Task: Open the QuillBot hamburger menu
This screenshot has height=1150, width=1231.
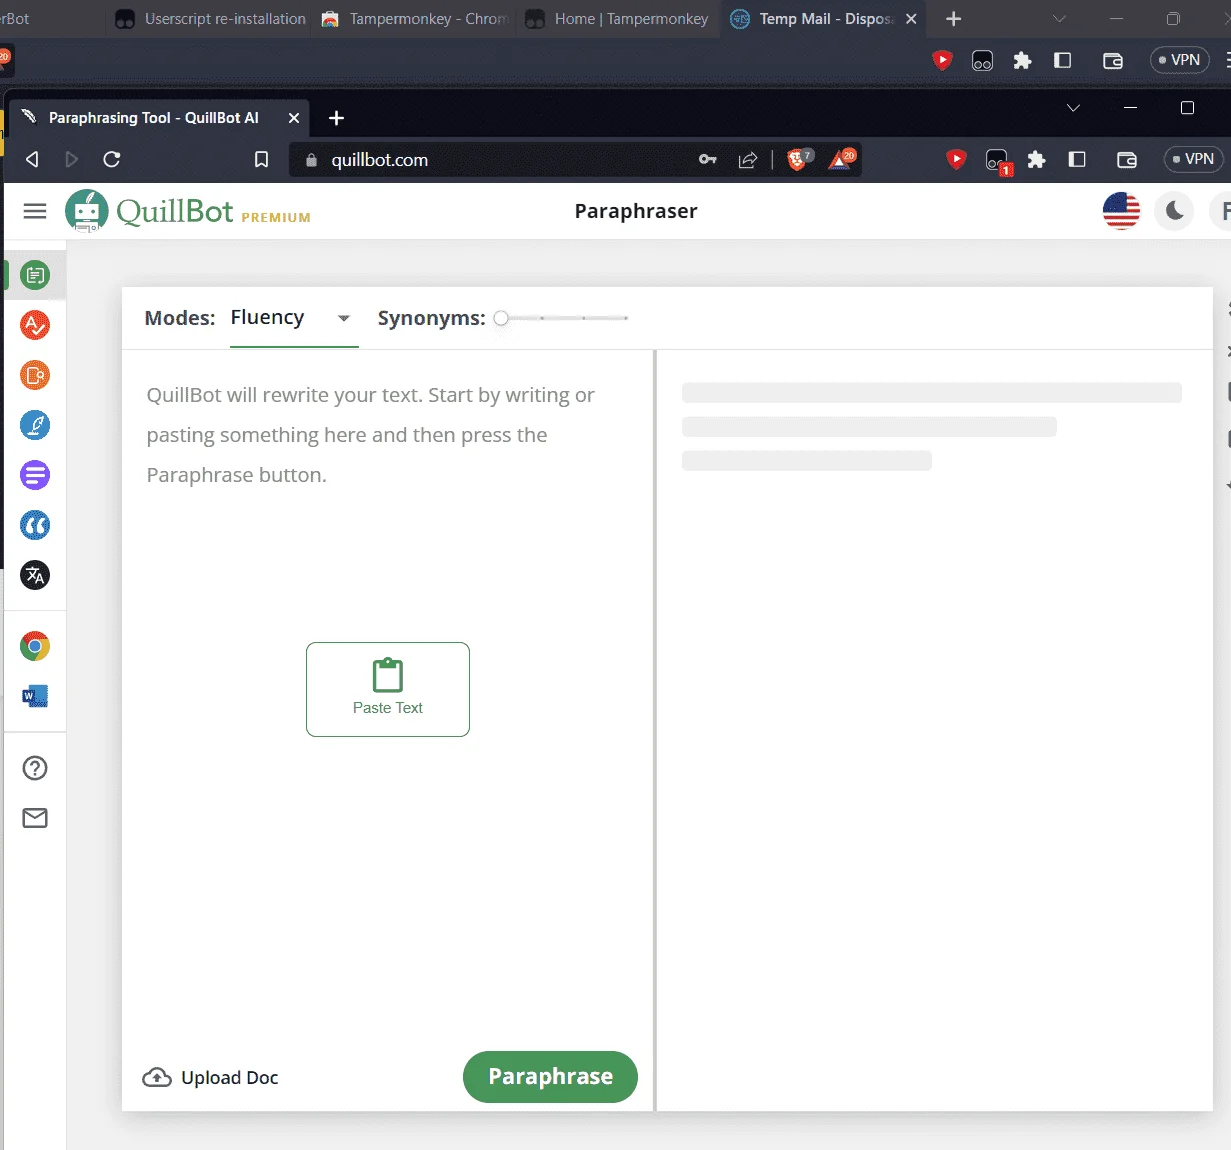Action: coord(35,211)
